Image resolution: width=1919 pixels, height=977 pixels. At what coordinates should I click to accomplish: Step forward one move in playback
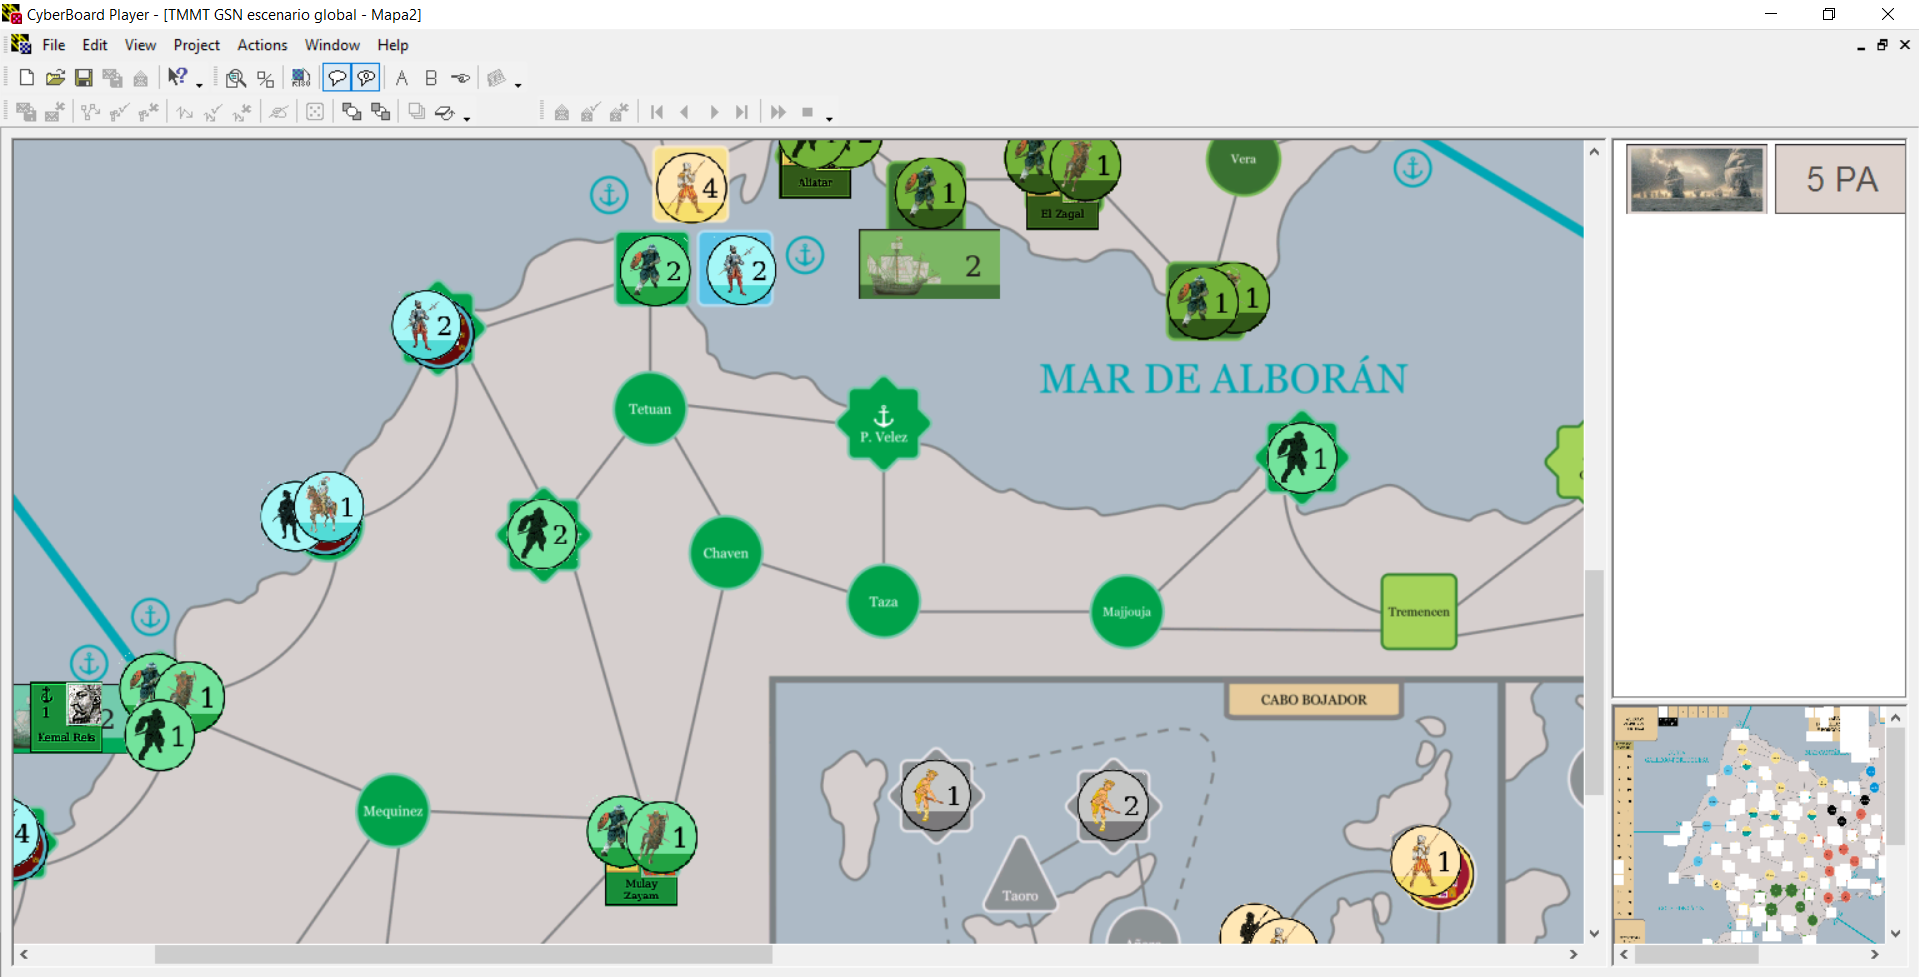click(x=714, y=112)
